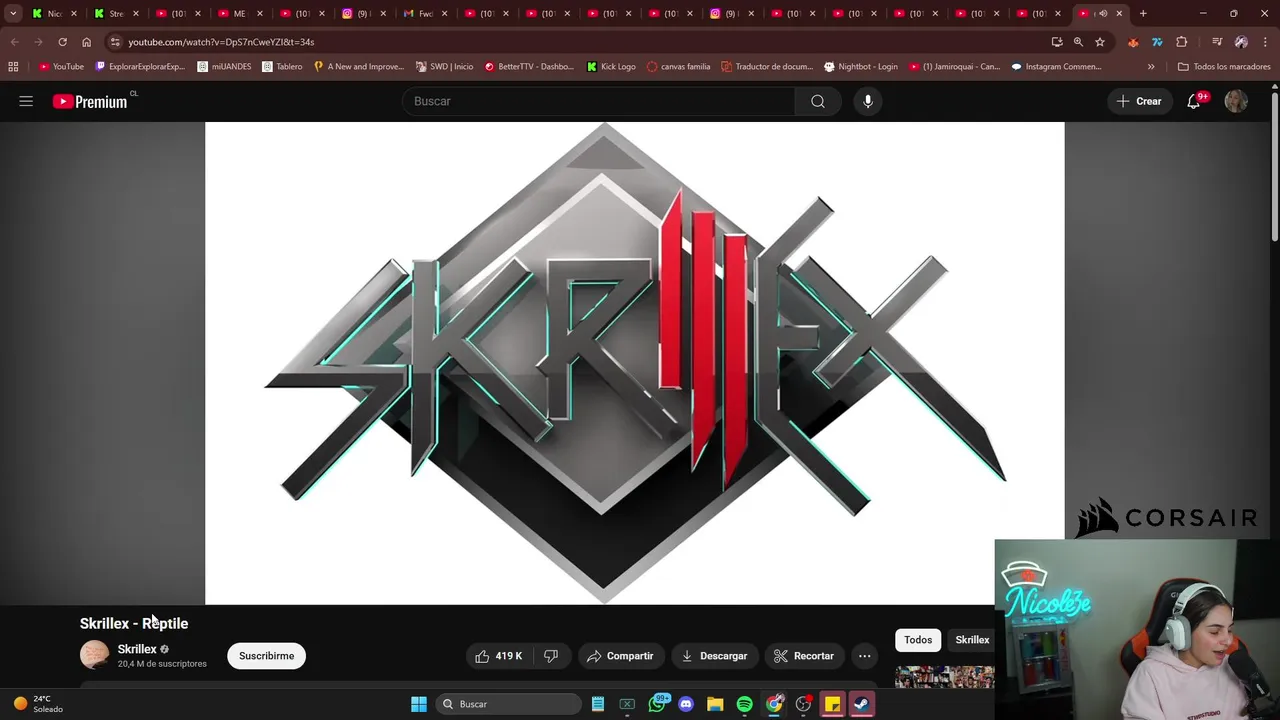This screenshot has height=720, width=1280.
Task: Open the more actions ellipsis button
Action: 864,656
